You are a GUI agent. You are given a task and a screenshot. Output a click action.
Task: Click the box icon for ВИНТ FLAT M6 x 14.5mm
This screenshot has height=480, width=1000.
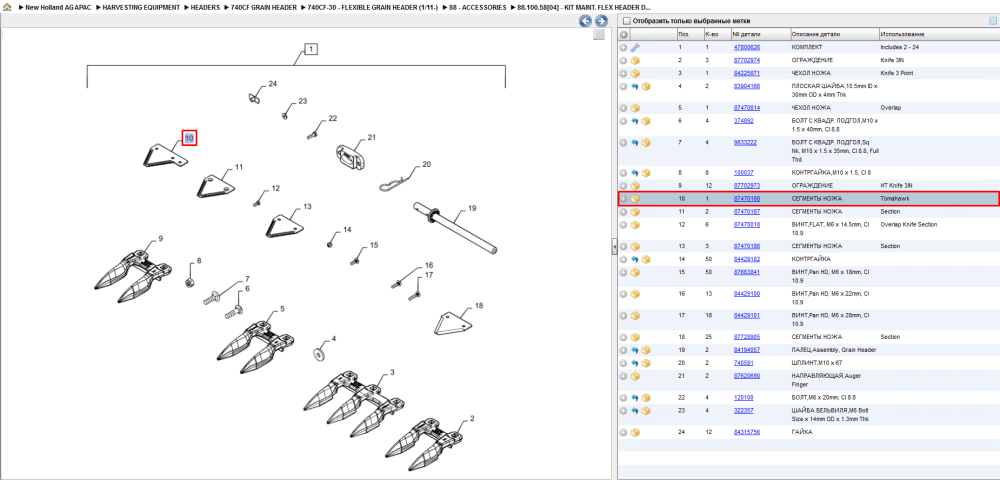coord(635,224)
